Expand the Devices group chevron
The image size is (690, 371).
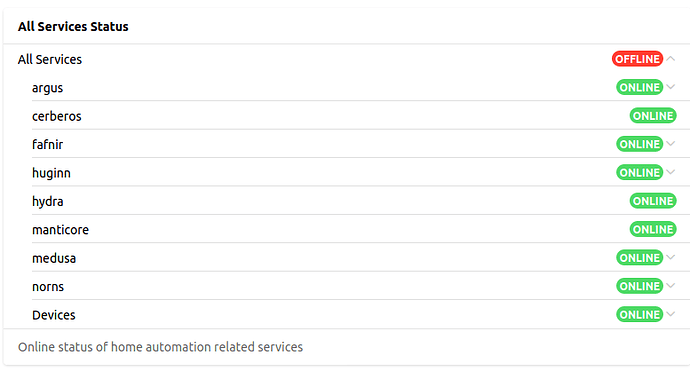671,315
